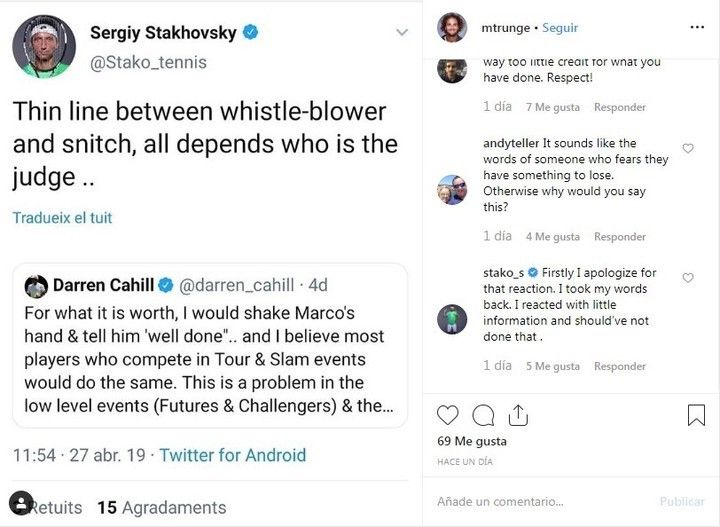Open the stako_s commenter avatar
Screen dimensions: 720x527
click(x=452, y=319)
